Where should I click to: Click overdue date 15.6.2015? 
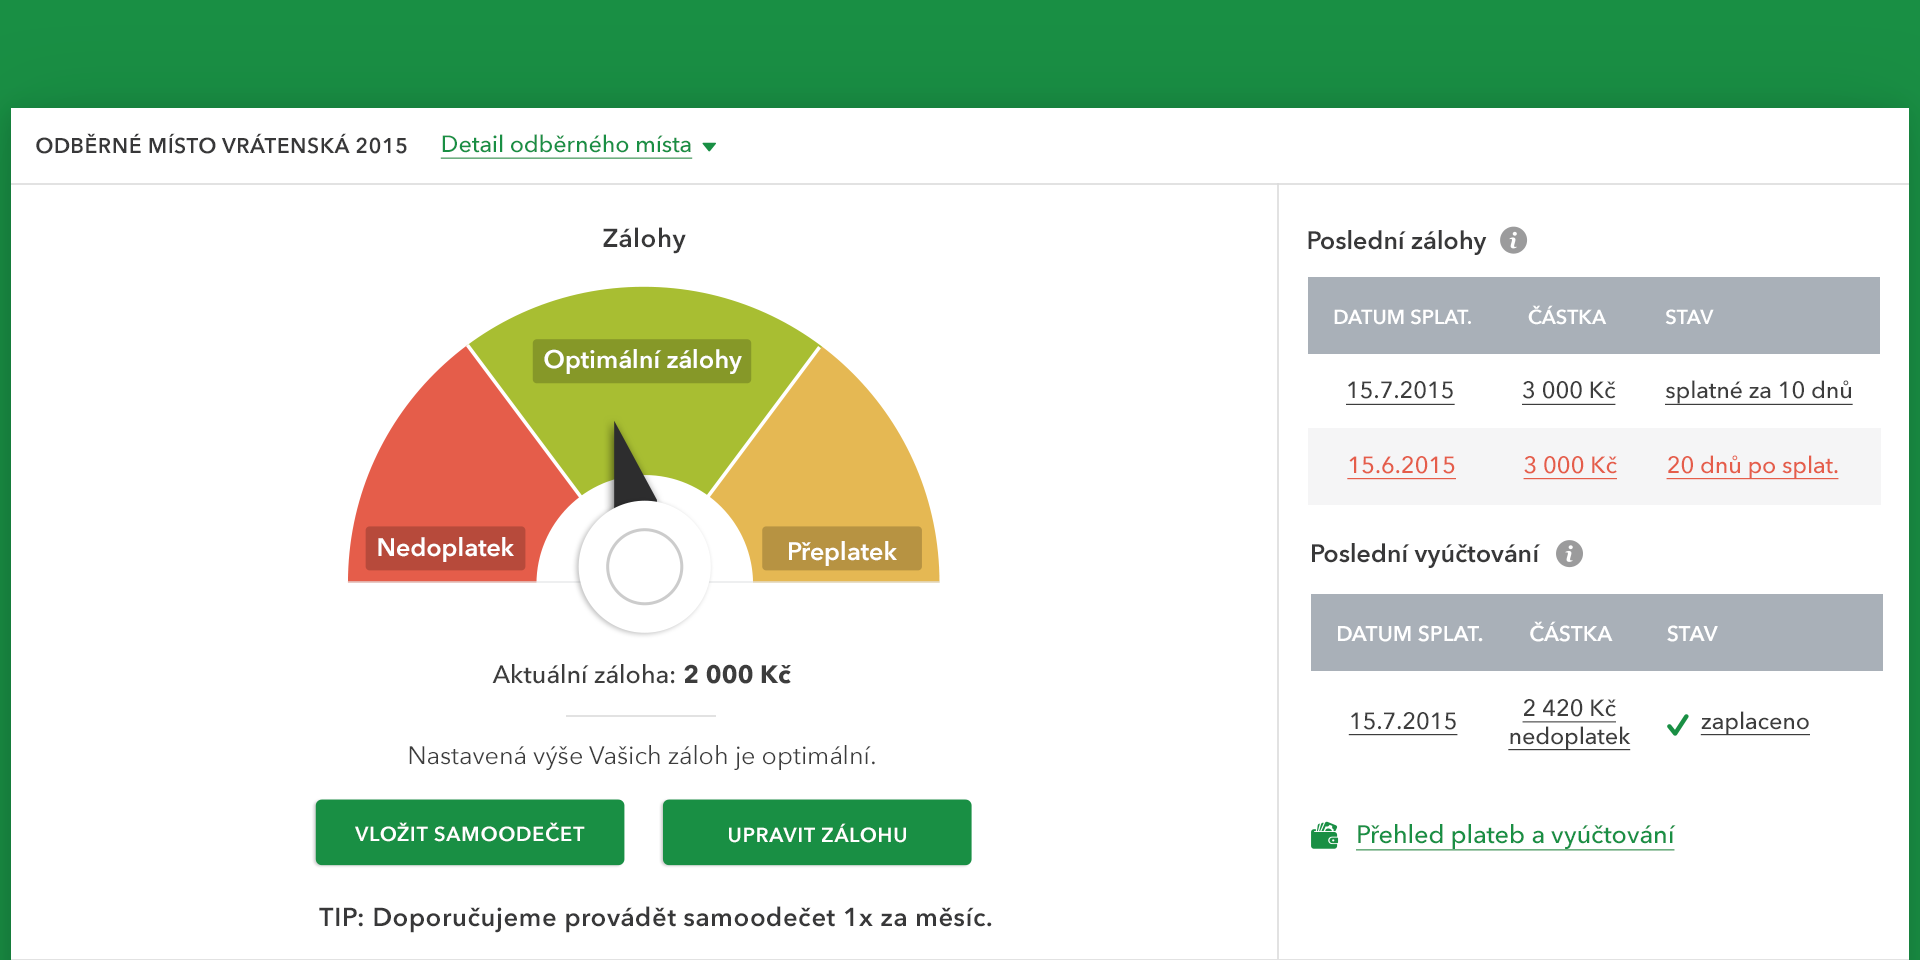[1401, 465]
